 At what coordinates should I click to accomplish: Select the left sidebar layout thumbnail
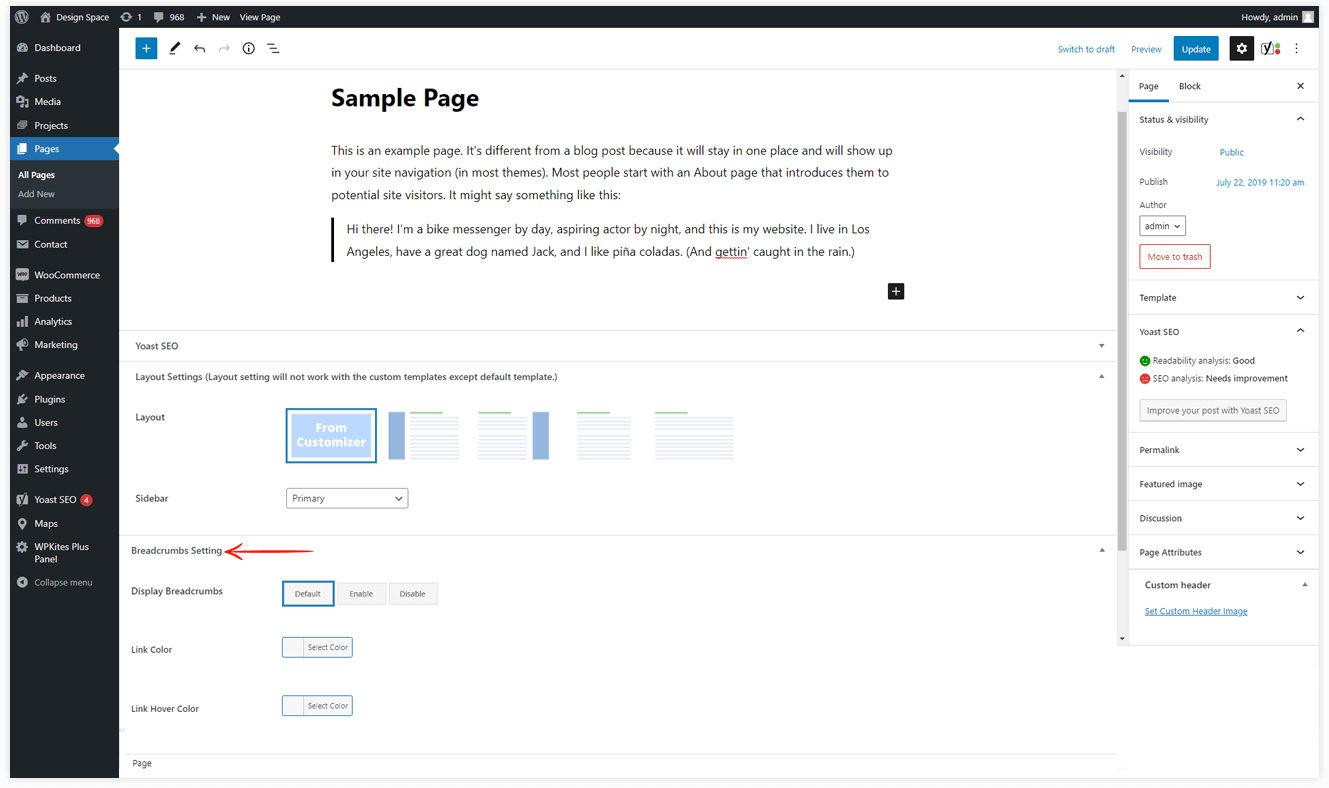point(424,435)
